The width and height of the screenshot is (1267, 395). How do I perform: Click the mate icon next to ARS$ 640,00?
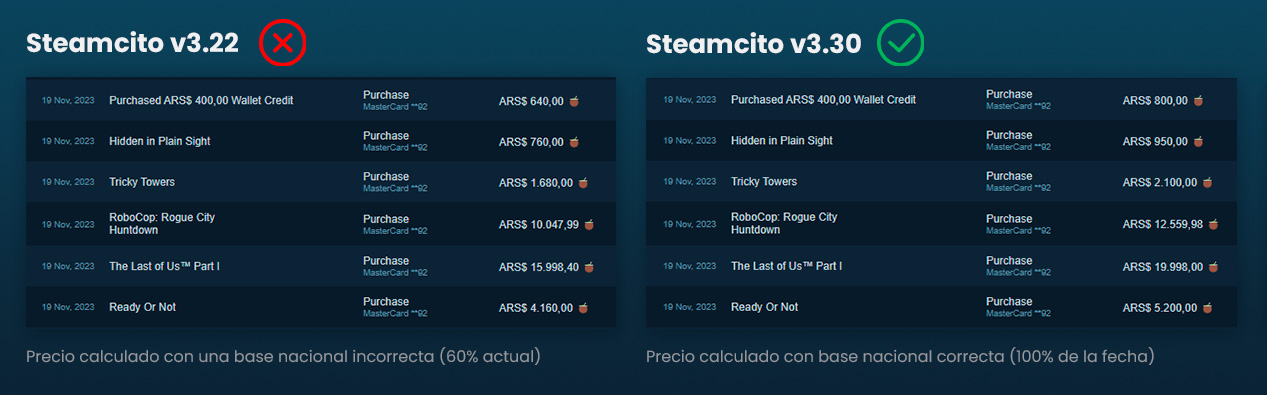click(575, 101)
